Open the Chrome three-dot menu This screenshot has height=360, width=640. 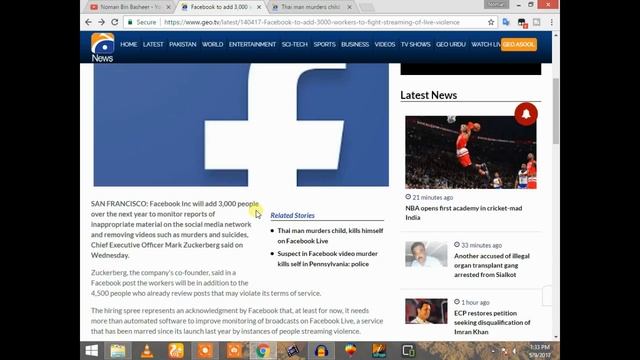(551, 22)
